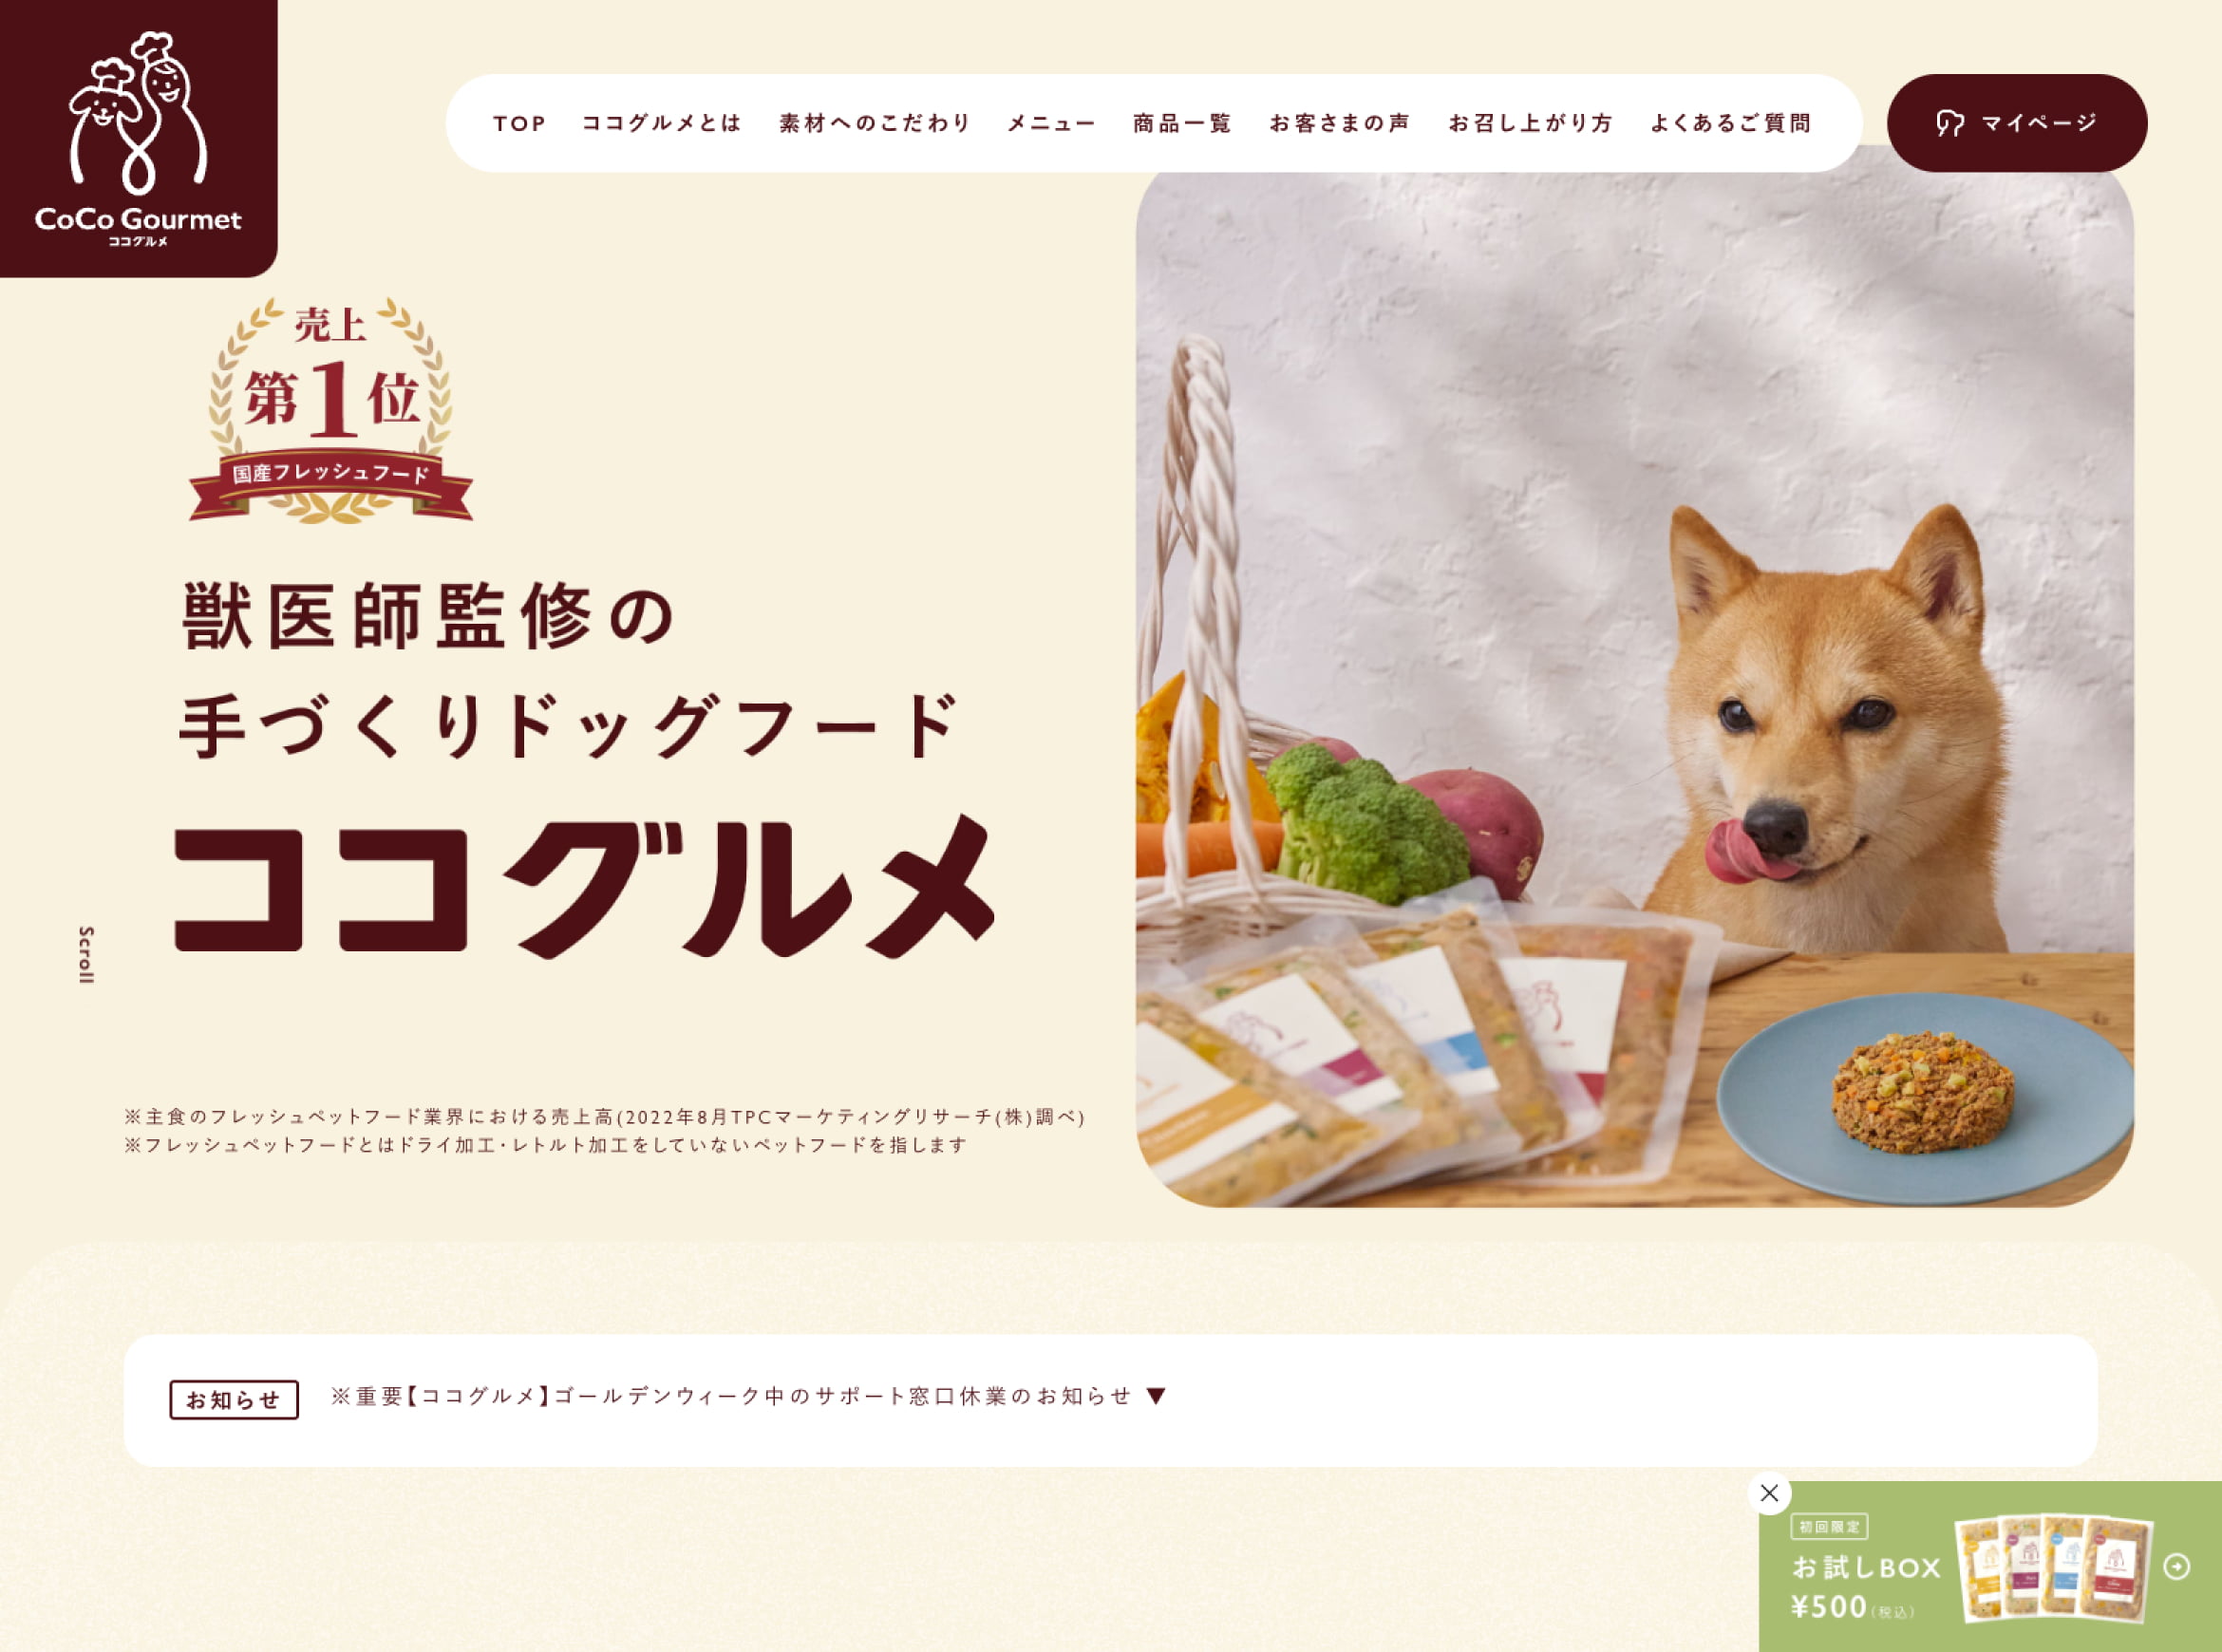Open the ゴールデンウィーク support notice link

point(732,1396)
